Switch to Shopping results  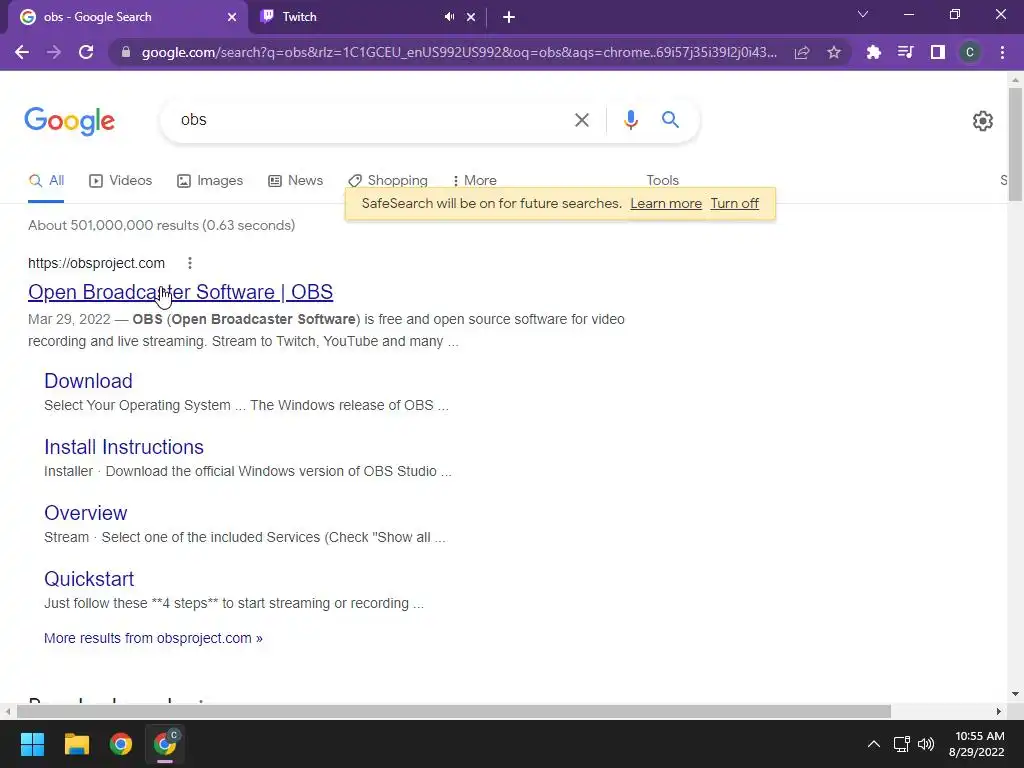[x=388, y=180]
